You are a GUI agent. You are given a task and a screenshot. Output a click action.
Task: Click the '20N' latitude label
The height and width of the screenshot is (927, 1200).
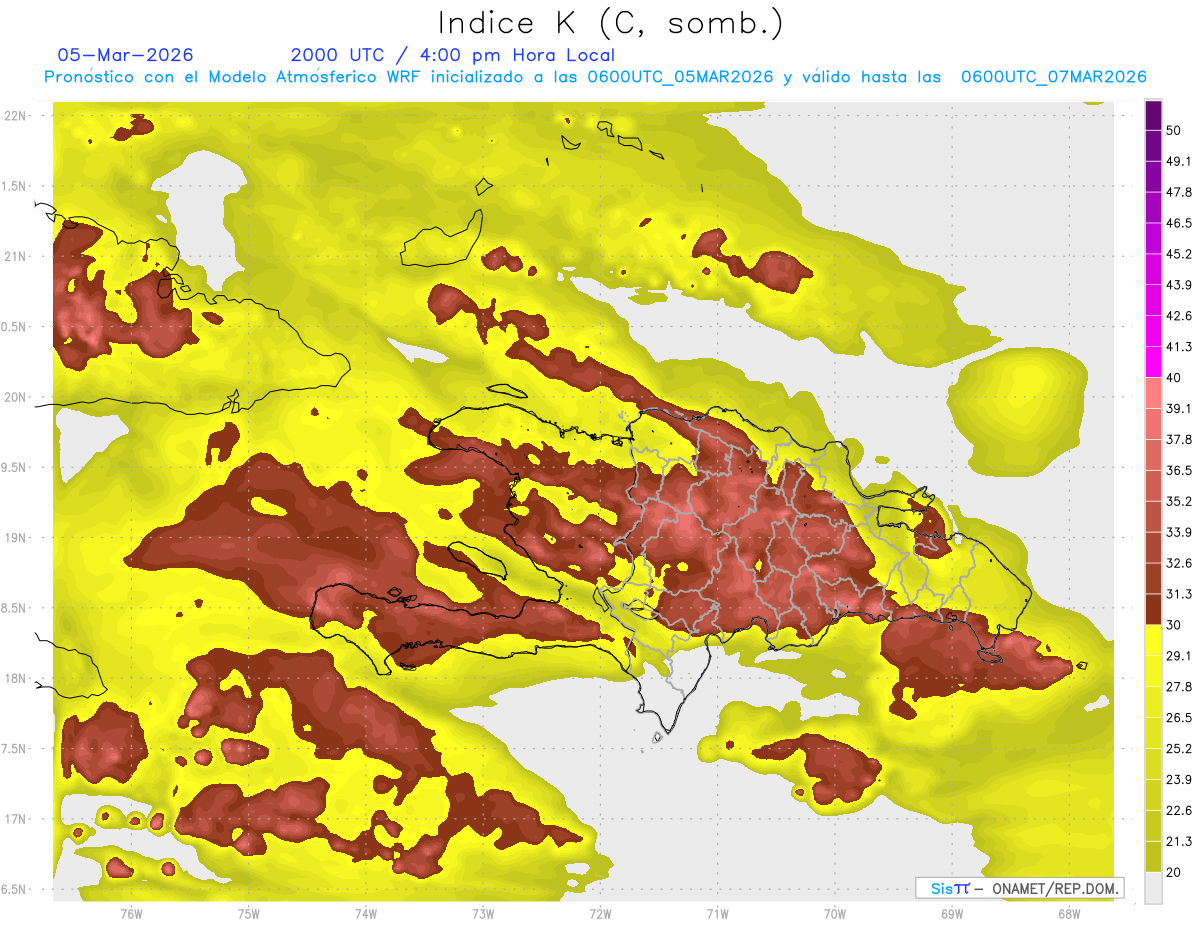(15, 397)
